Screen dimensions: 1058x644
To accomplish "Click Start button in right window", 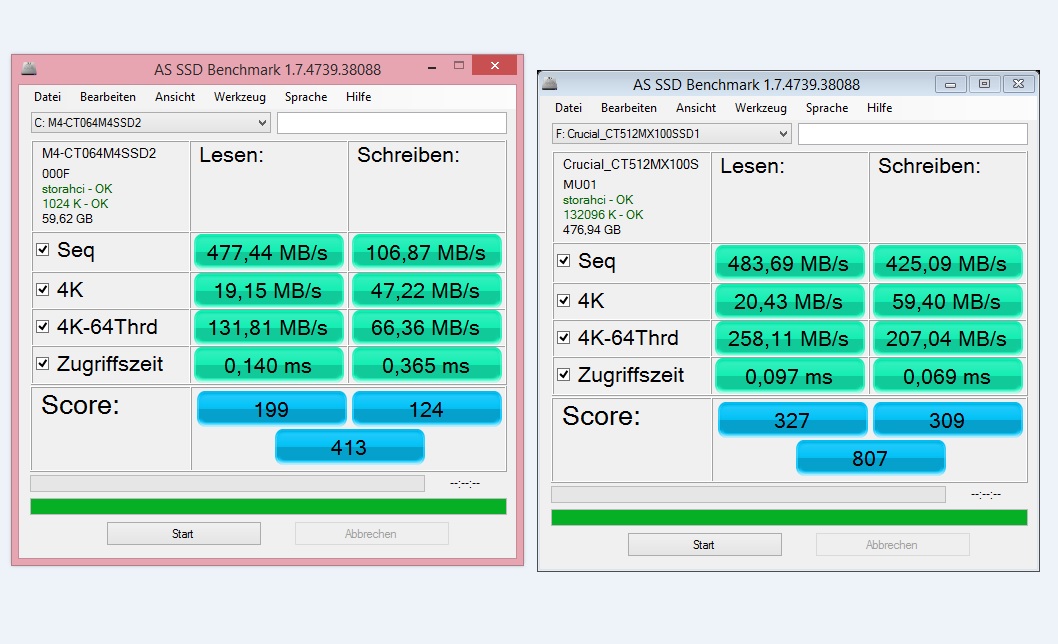I will (704, 544).
